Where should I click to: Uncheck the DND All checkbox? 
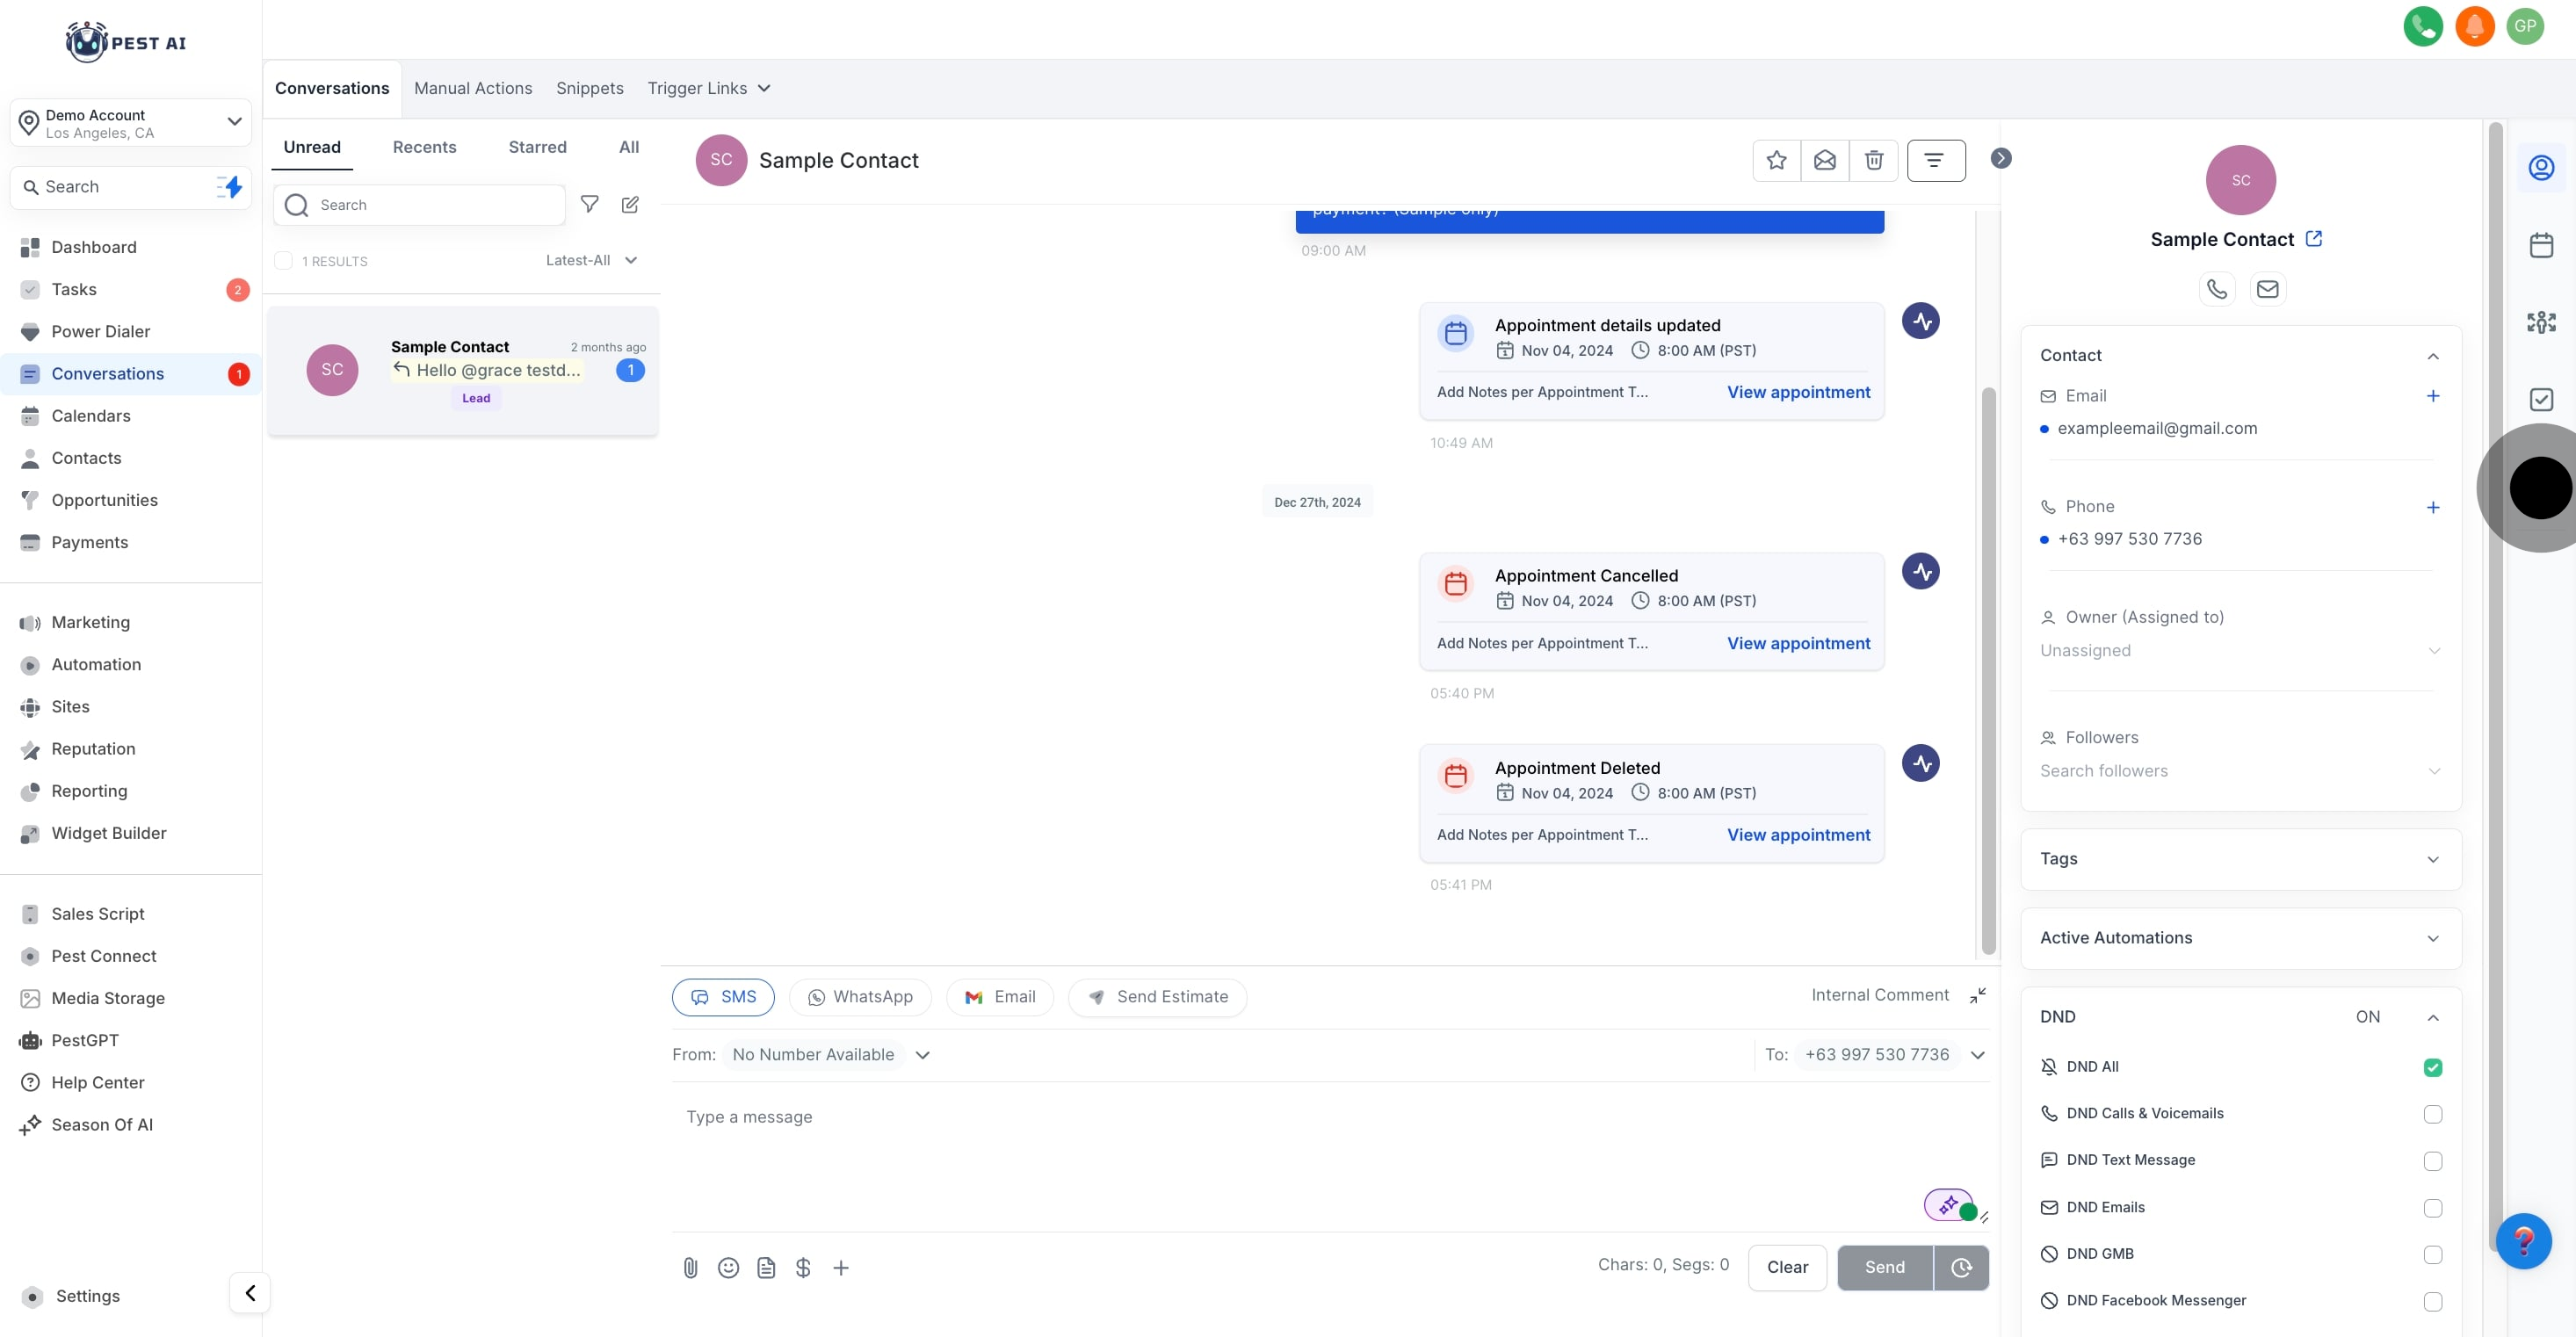2432,1067
